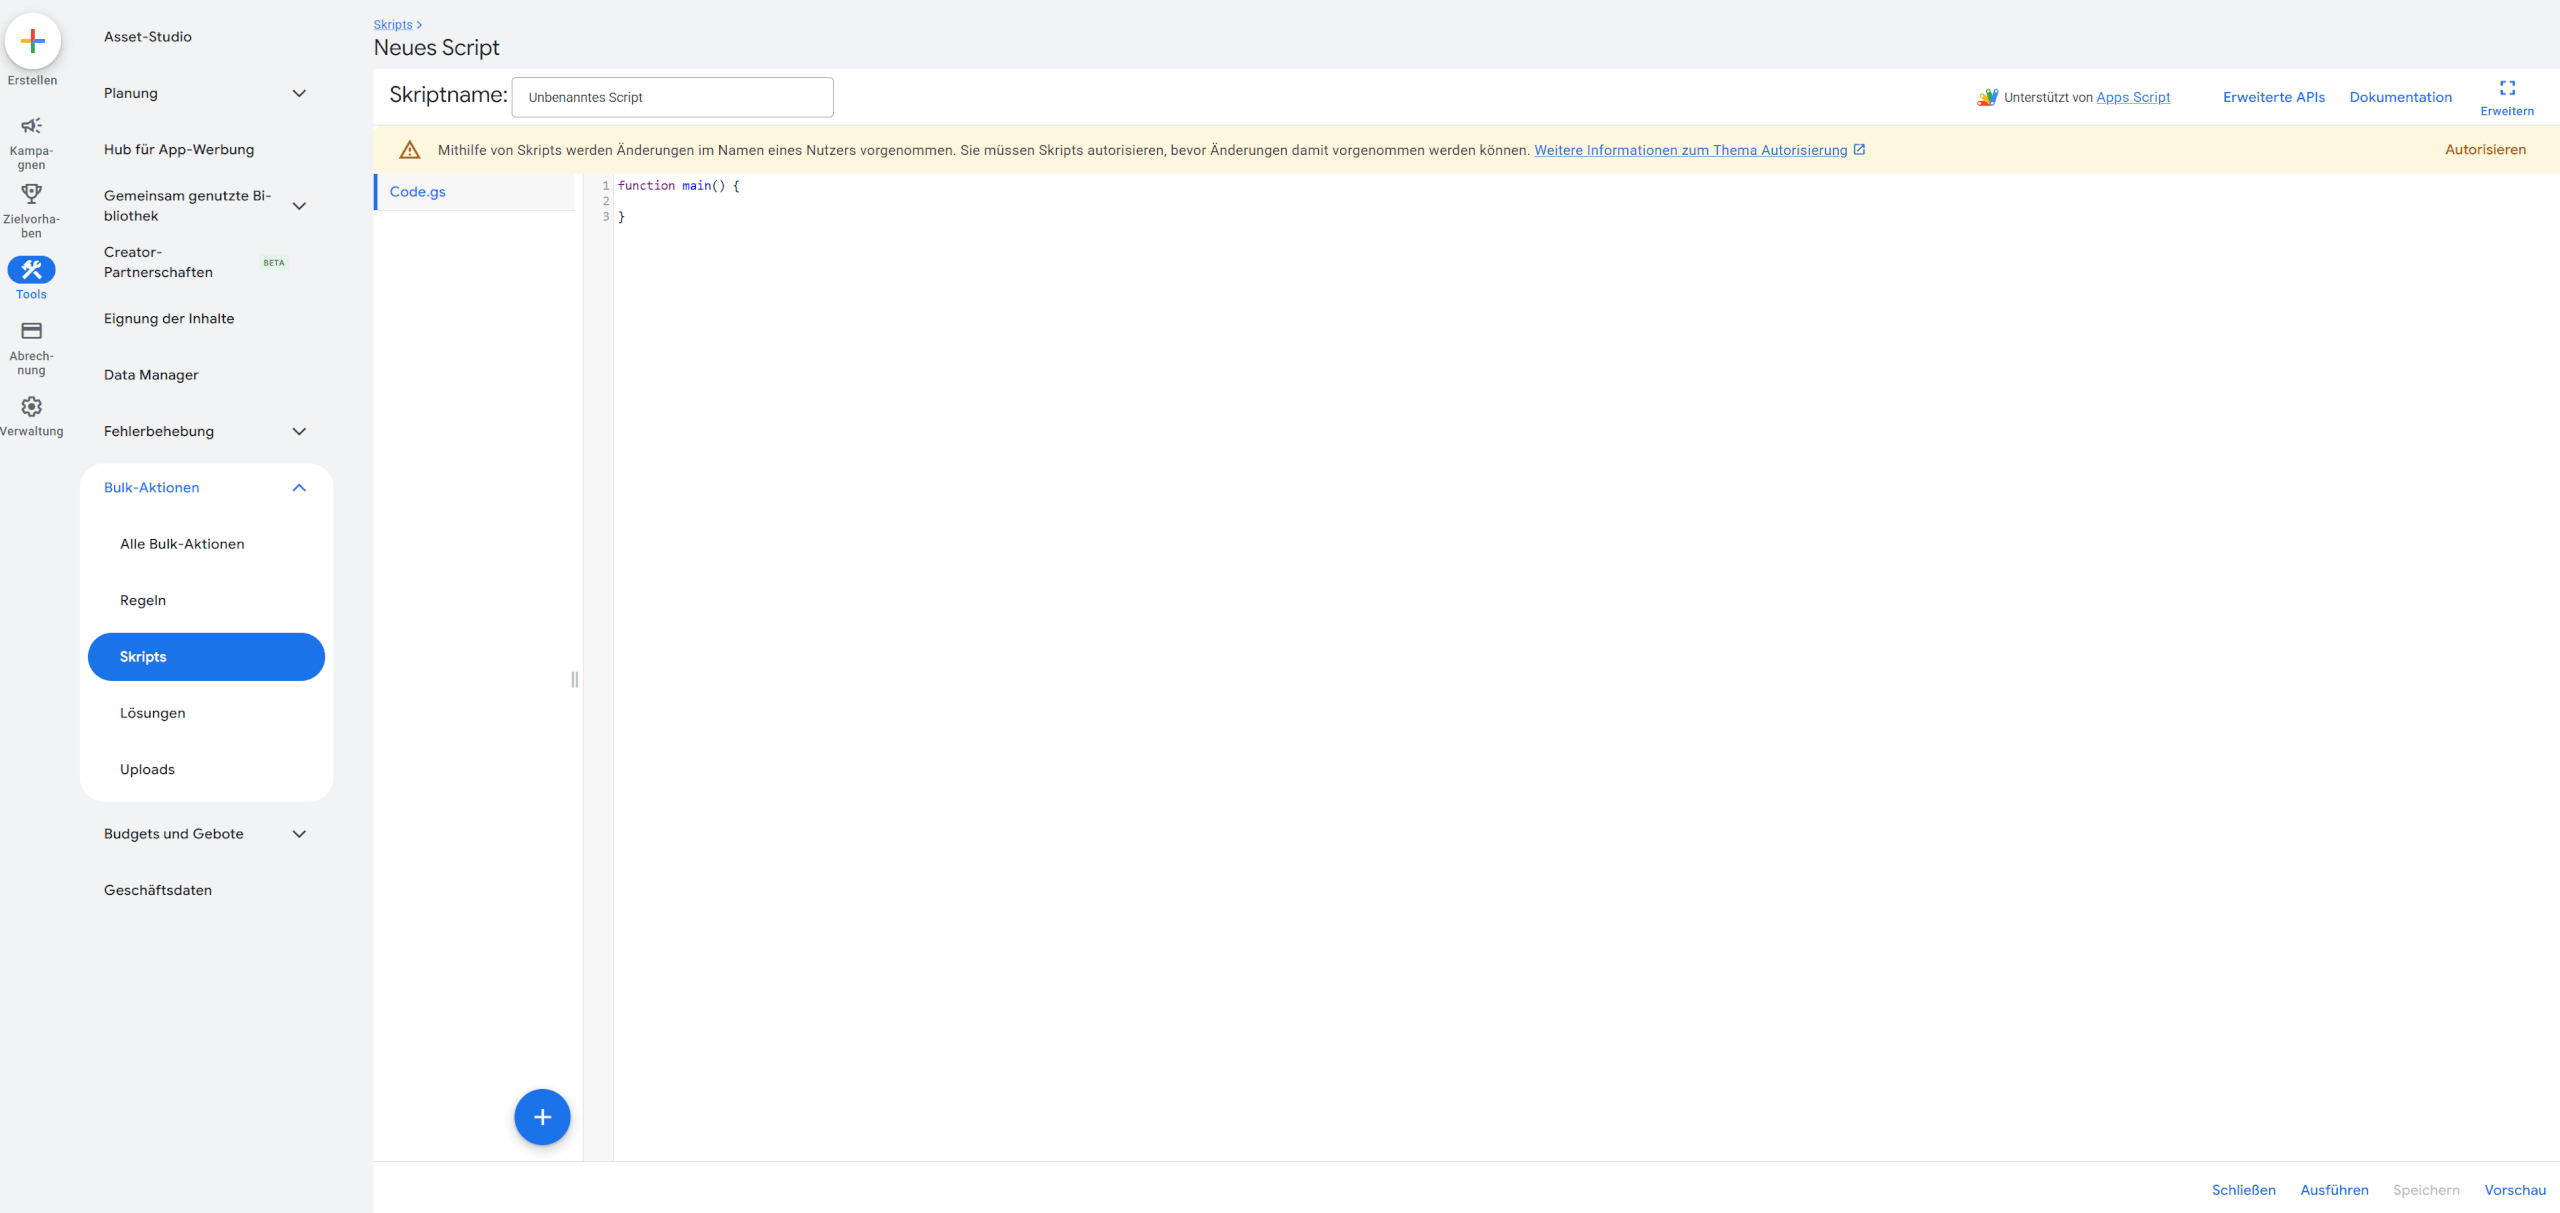Switch to the Code.gs tab

417,191
